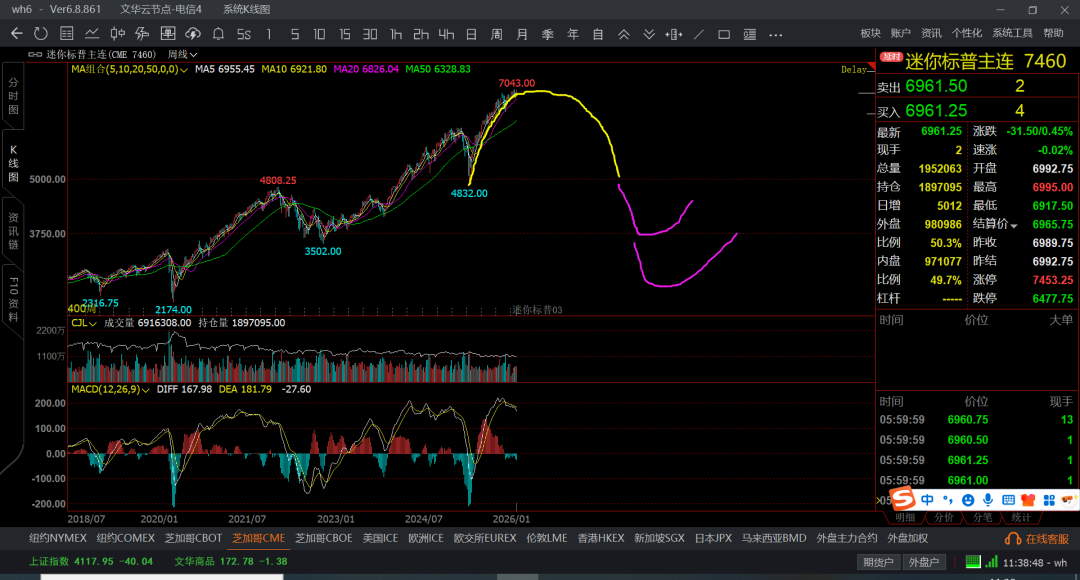The height and width of the screenshot is (580, 1080).
Task: Go back with the left arrow icon
Action: (17, 34)
